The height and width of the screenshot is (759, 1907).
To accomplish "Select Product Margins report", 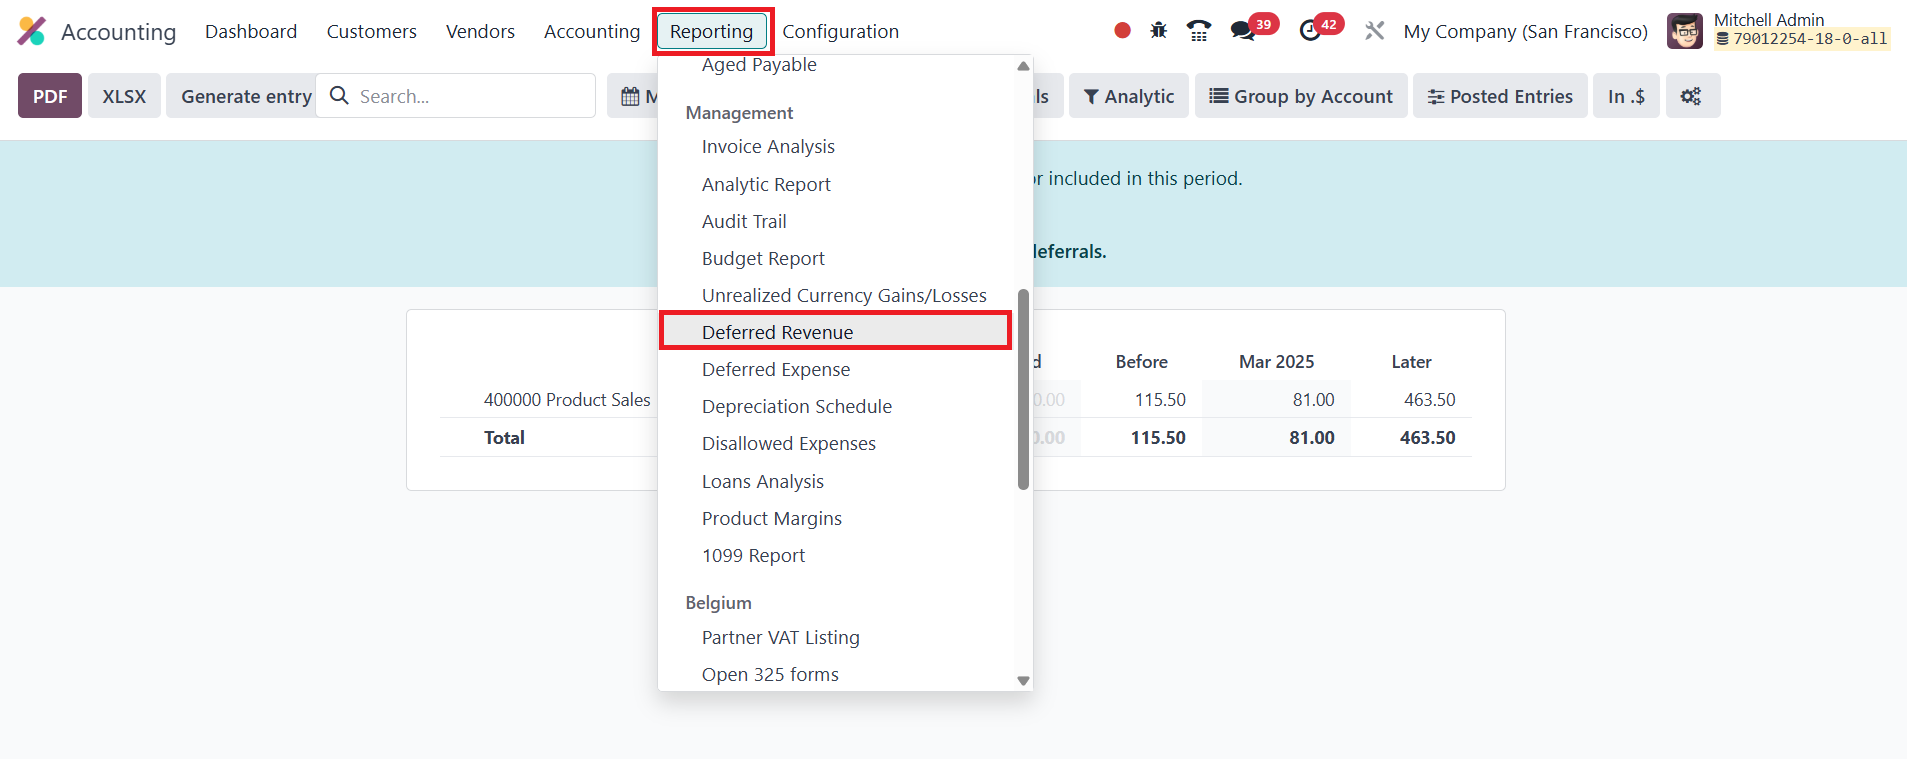I will click(772, 518).
